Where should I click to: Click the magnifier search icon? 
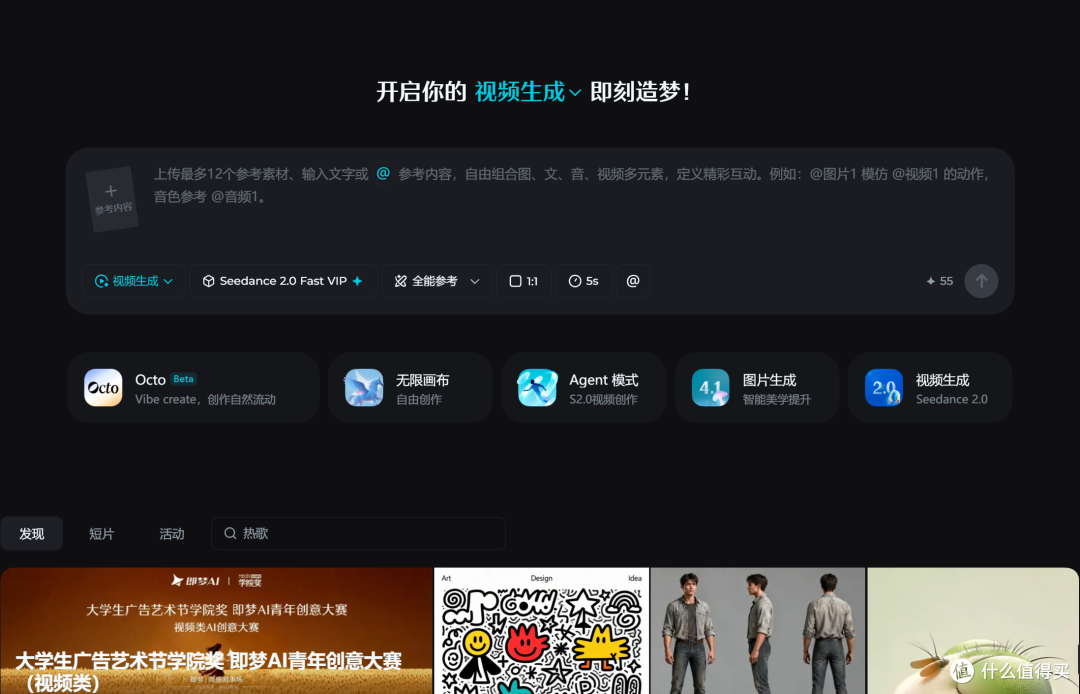point(230,534)
